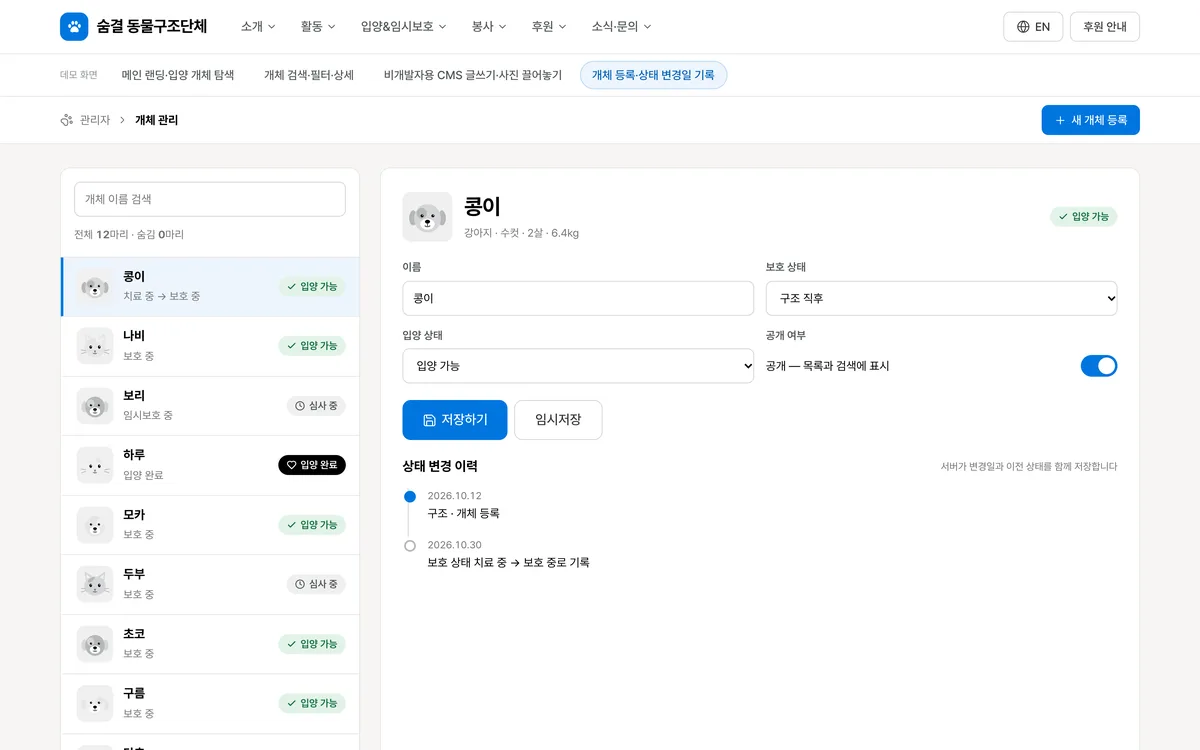Viewport: 1200px width, 750px height.
Task: Click 보호 상태 치료 중 → 보호 중 history entry
Action: click(x=508, y=563)
